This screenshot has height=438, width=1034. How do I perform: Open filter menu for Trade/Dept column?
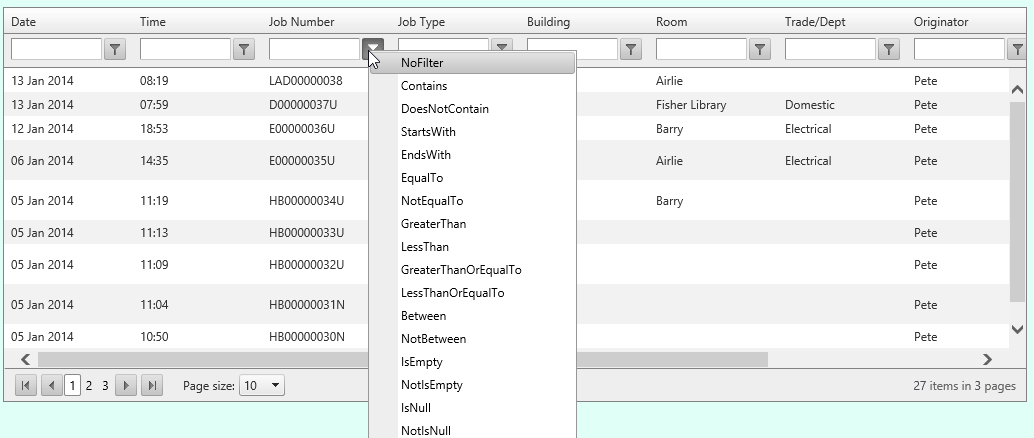[889, 49]
